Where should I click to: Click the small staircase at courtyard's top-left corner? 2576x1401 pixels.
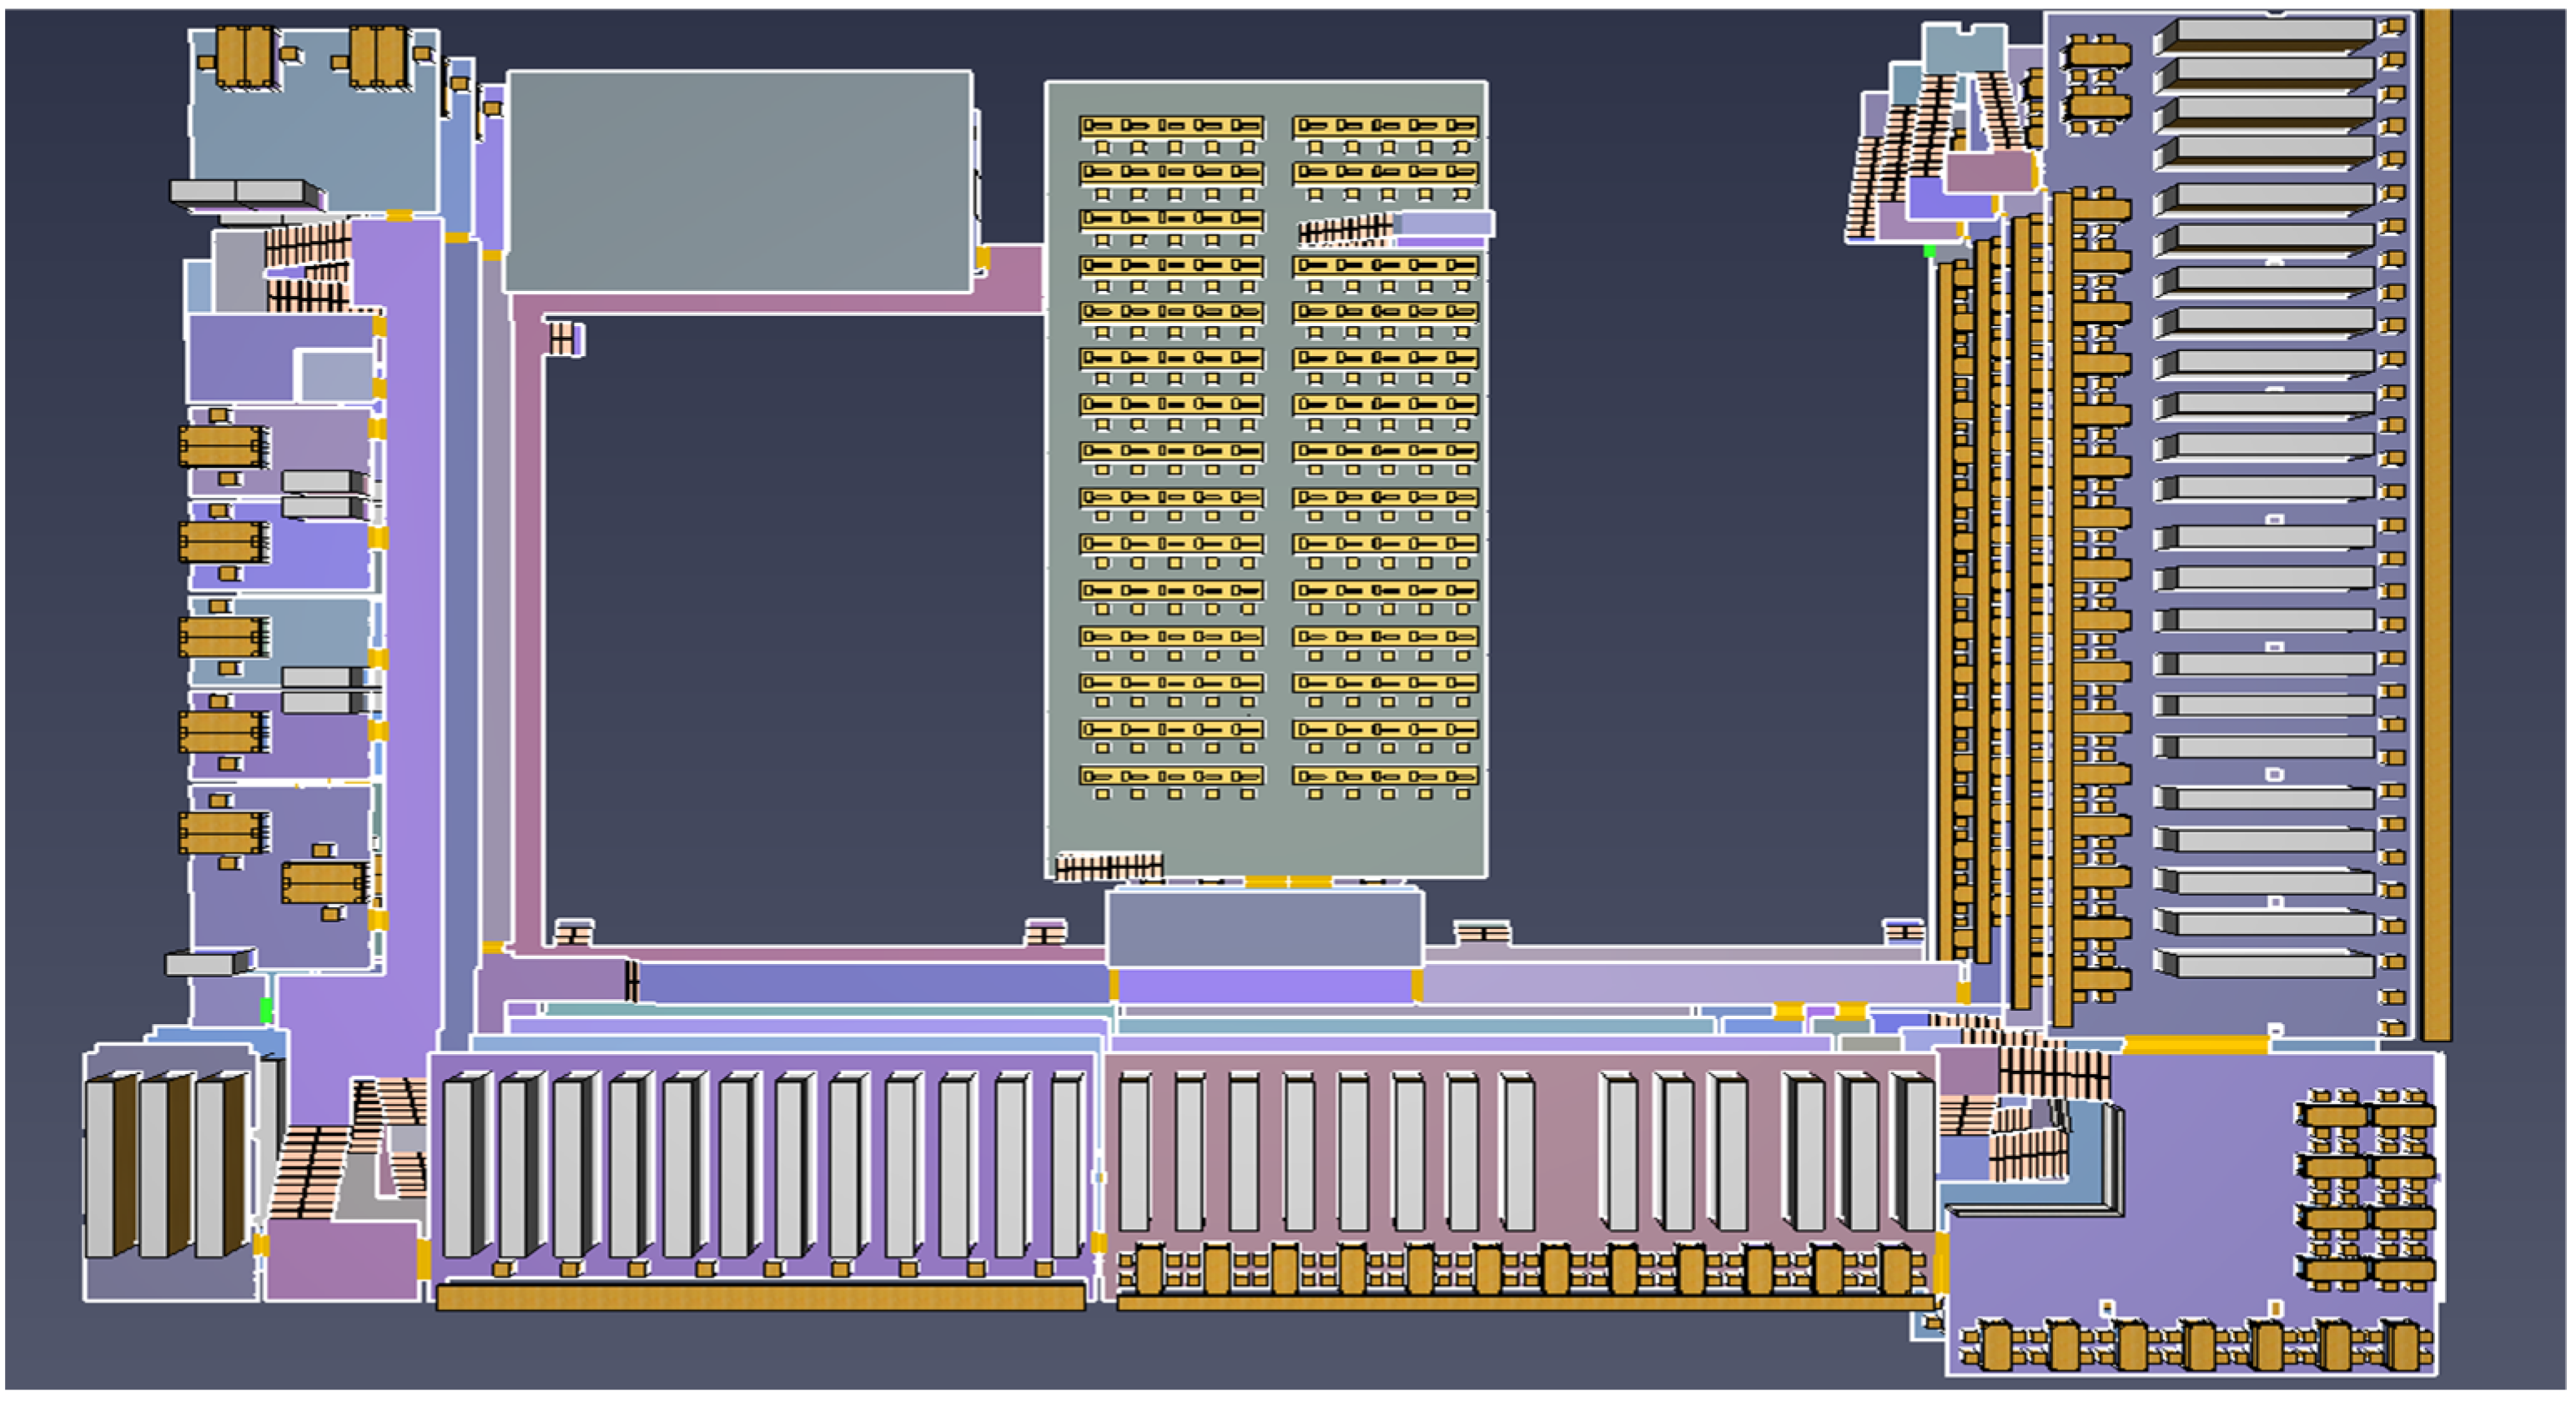563,338
